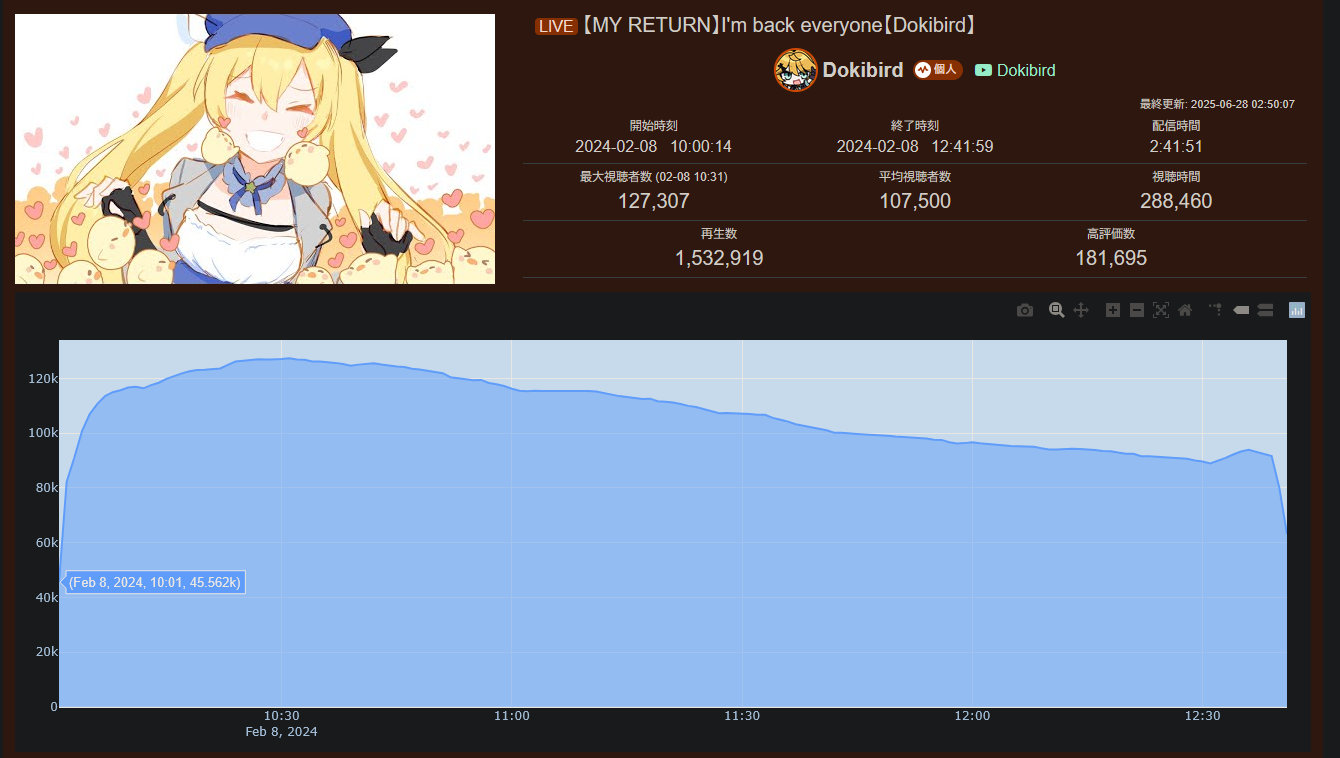Click the 個人 category badge
The image size is (1340, 758).
point(938,70)
